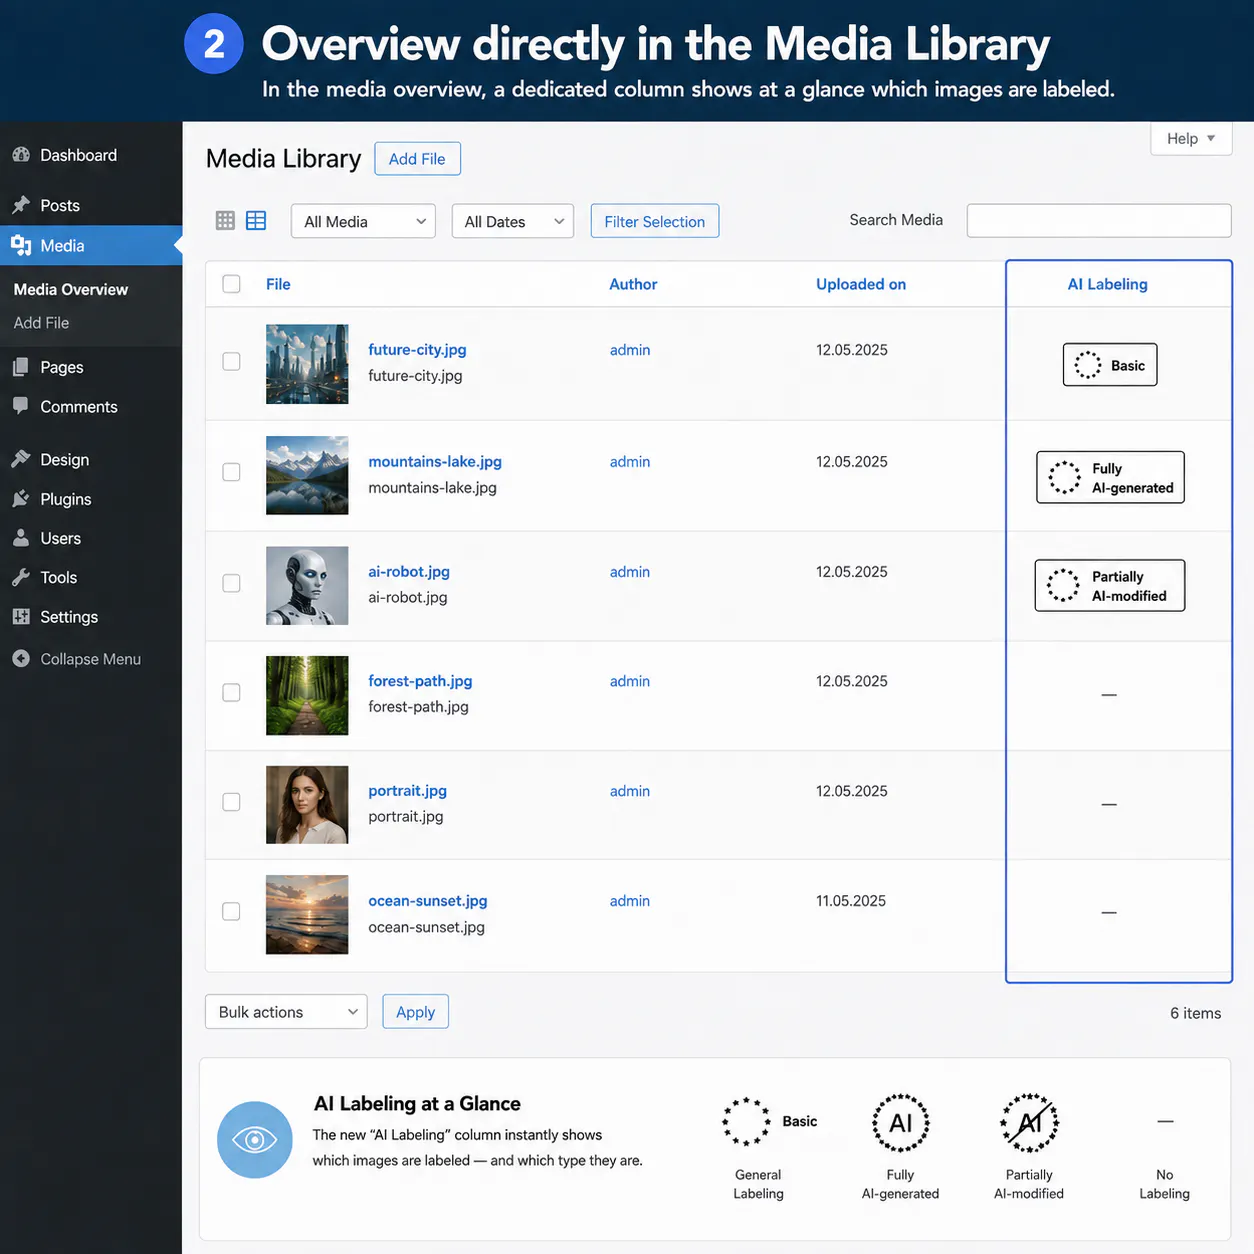The width and height of the screenshot is (1254, 1254).
Task: Click the Users person icon
Action: tap(21, 538)
